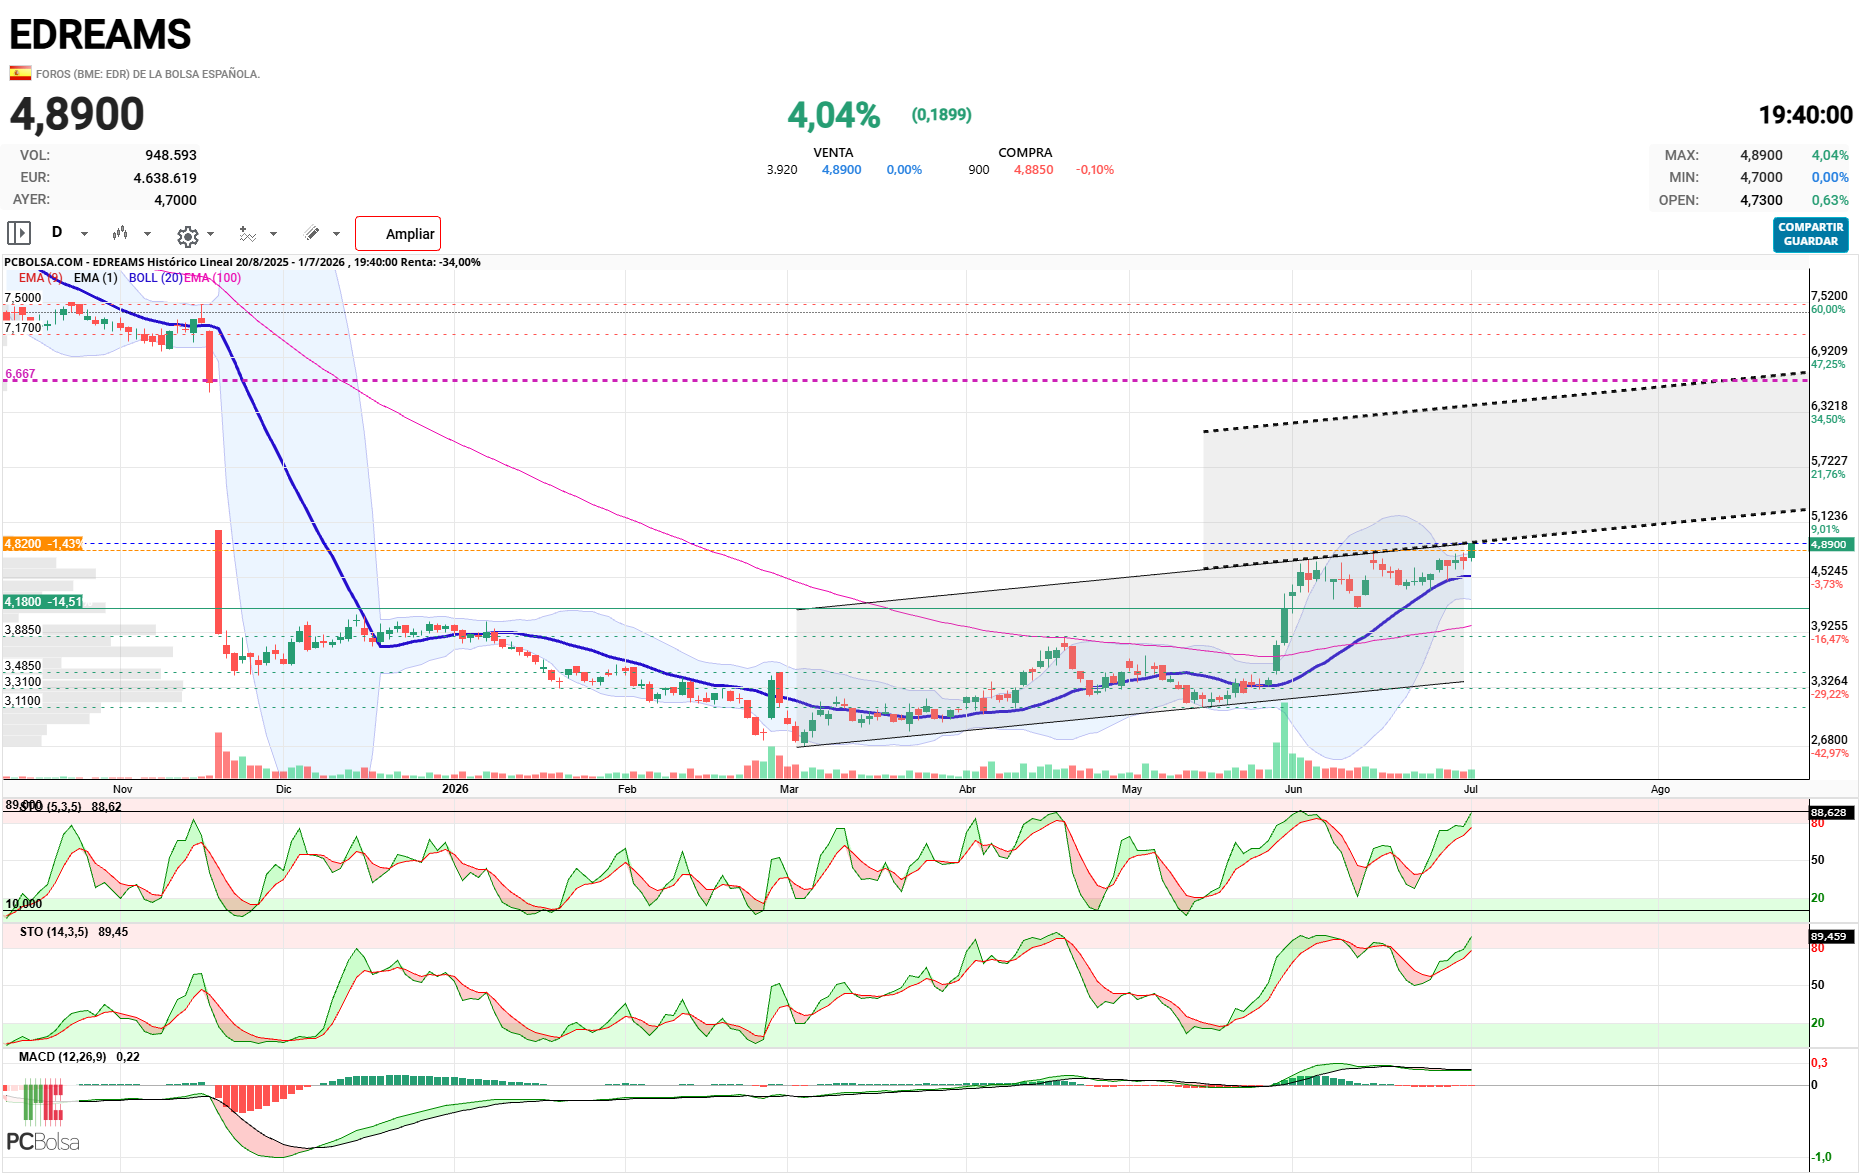
Task: Toggle the side panel icon
Action: click(x=19, y=233)
